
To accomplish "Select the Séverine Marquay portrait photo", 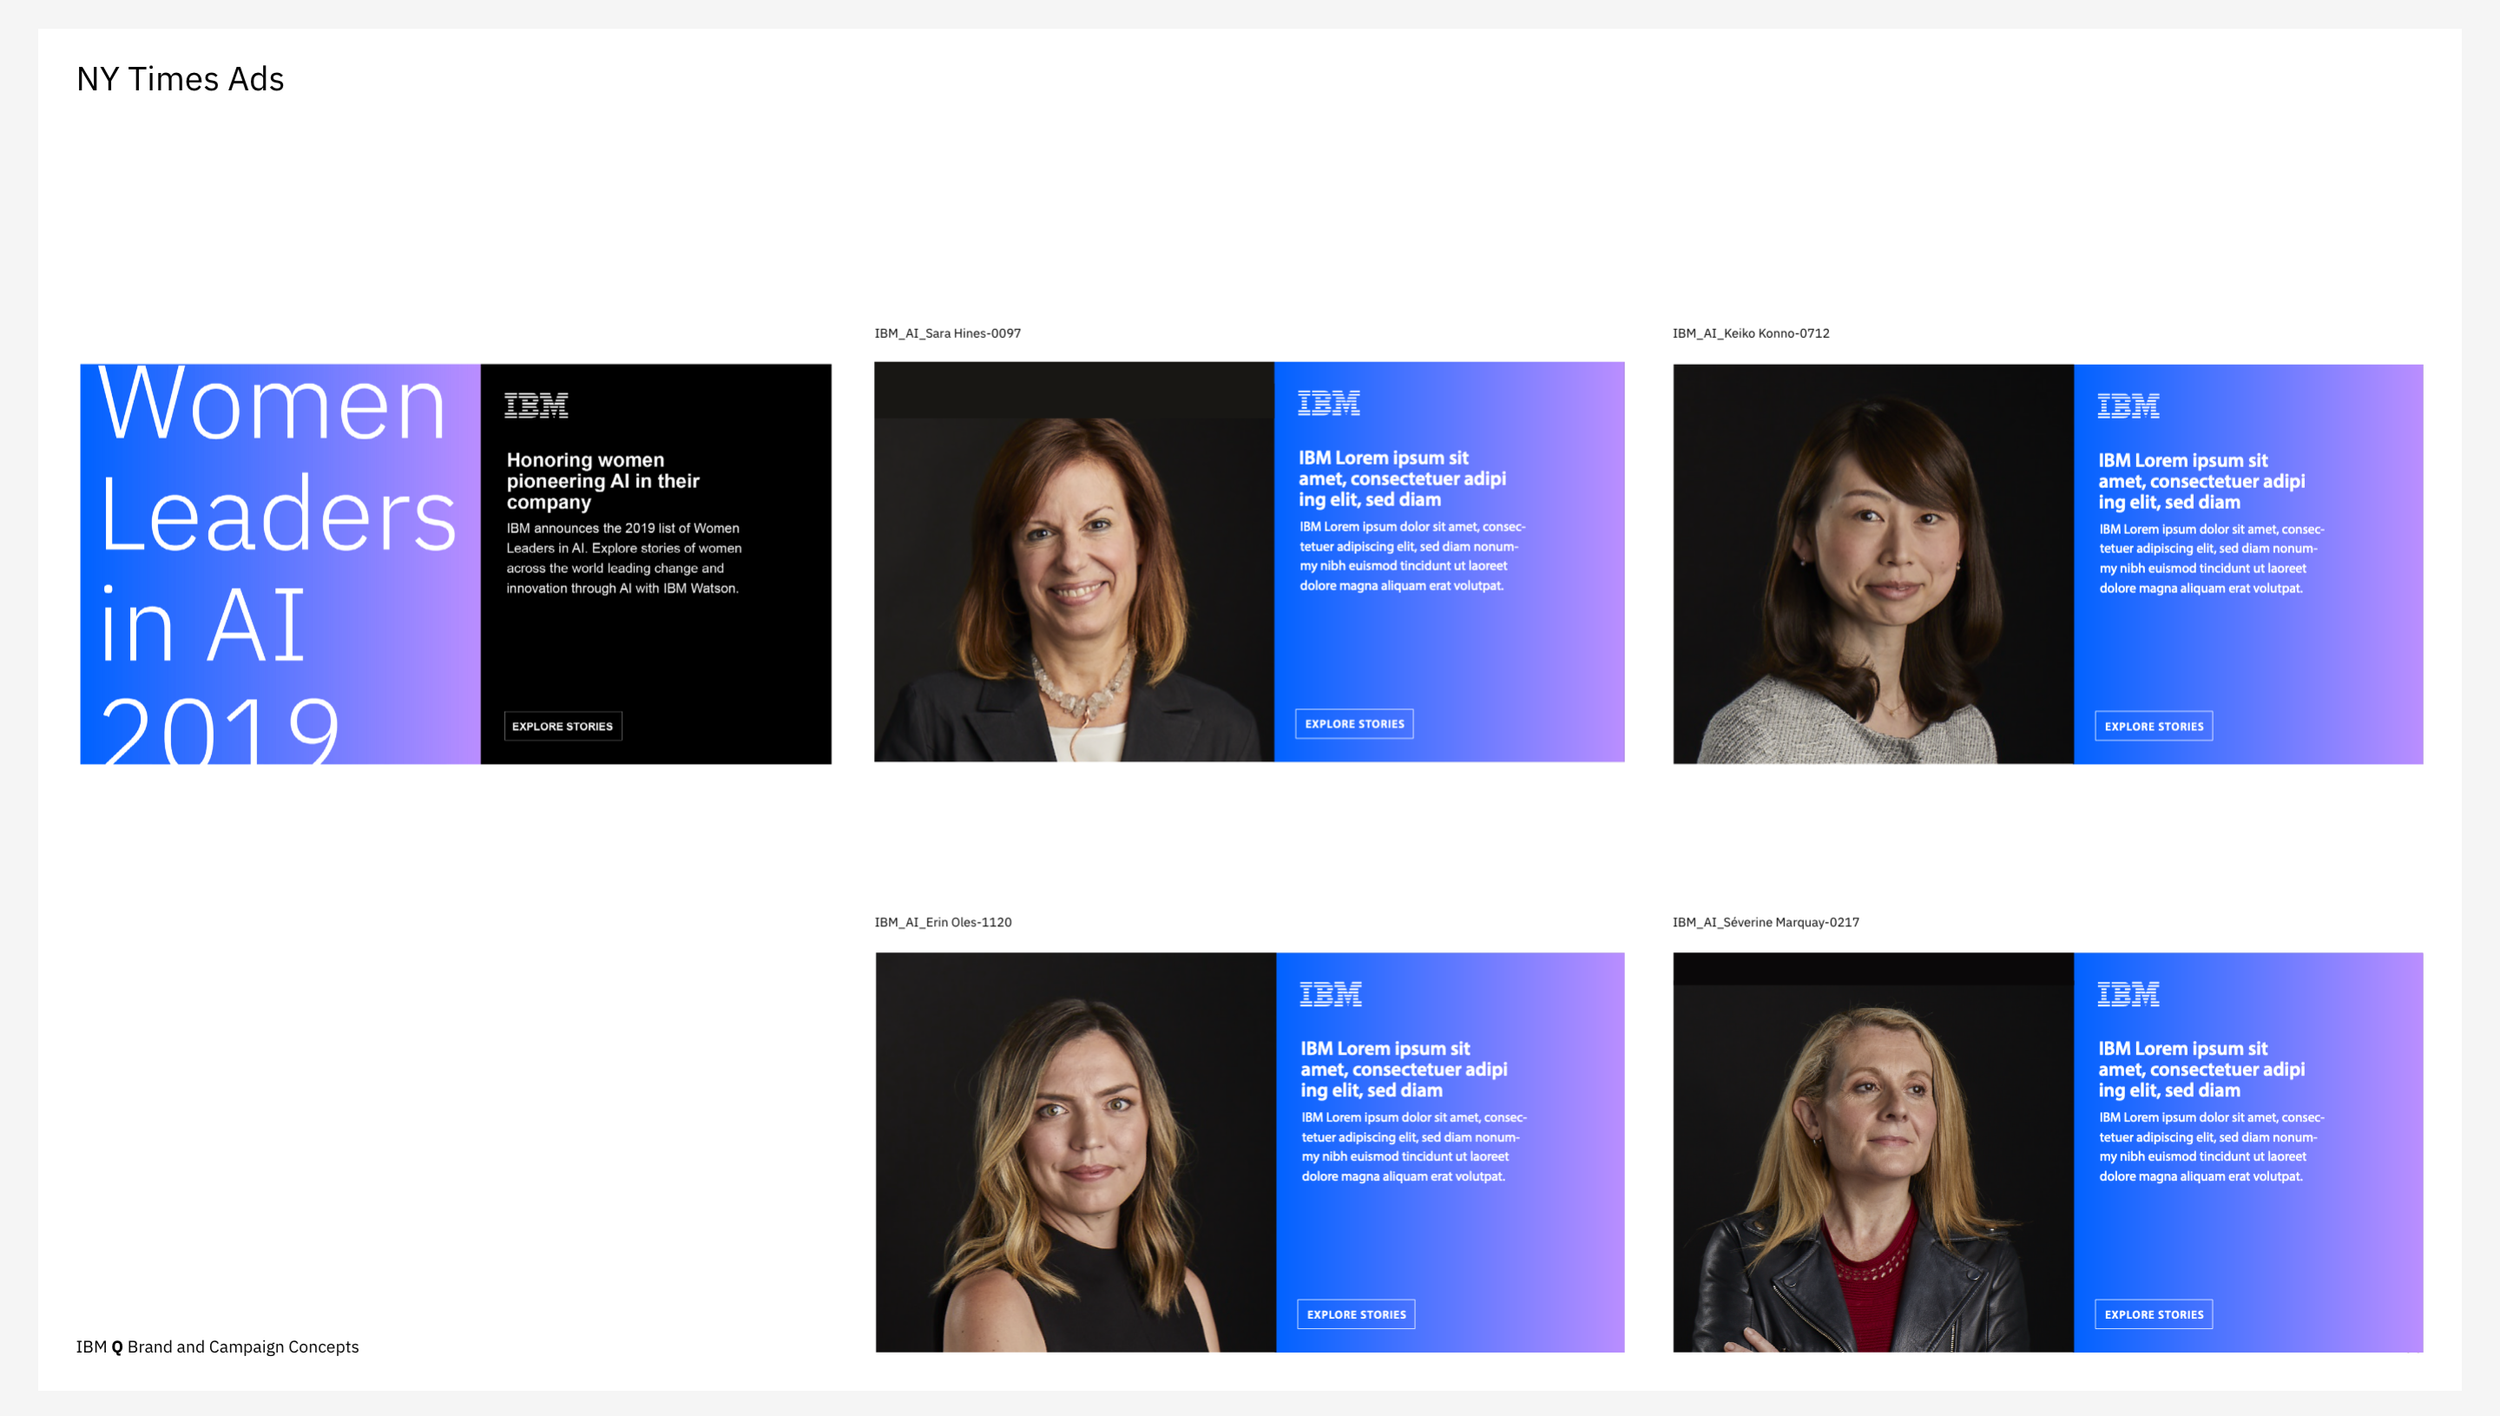I will click(1873, 1152).
